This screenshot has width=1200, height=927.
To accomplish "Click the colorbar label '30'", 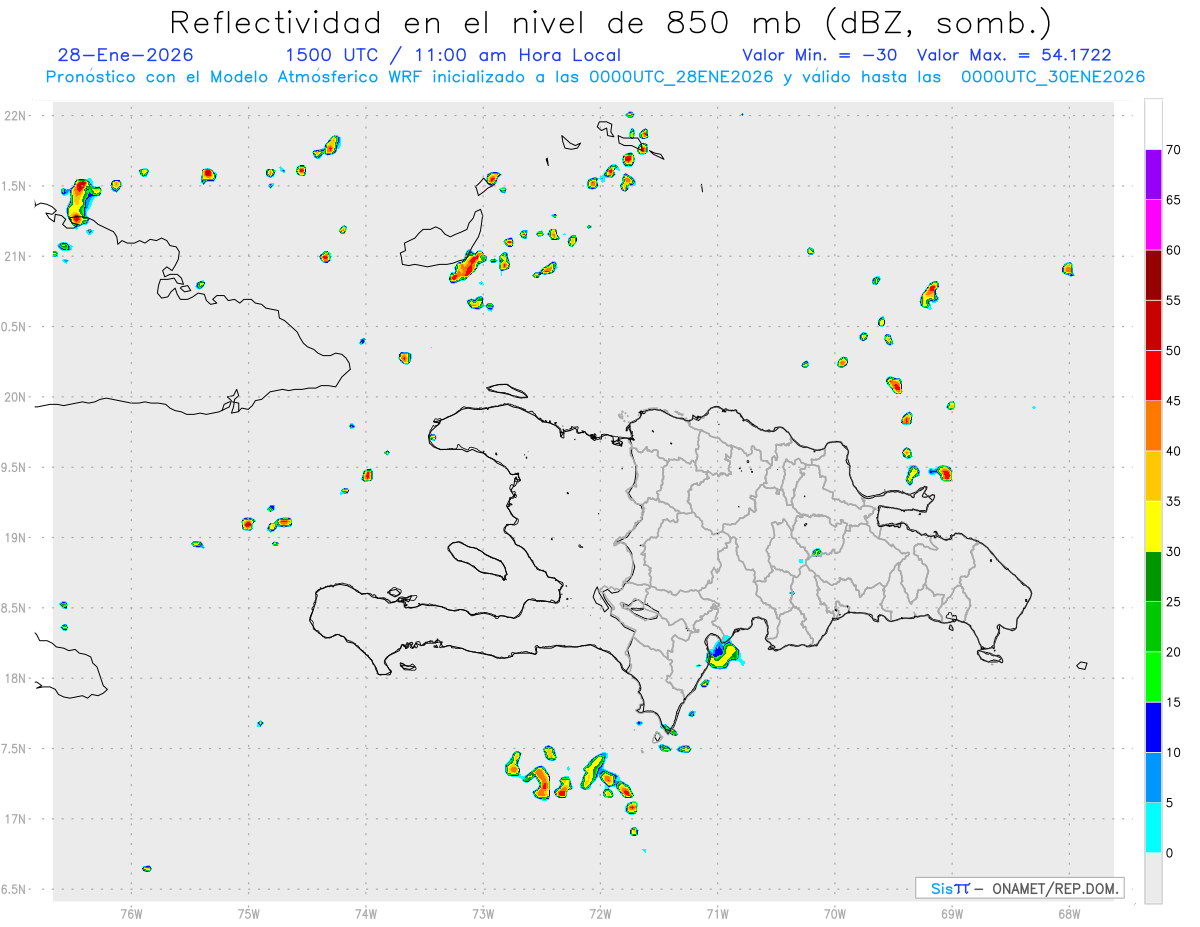I will [x=1174, y=551].
